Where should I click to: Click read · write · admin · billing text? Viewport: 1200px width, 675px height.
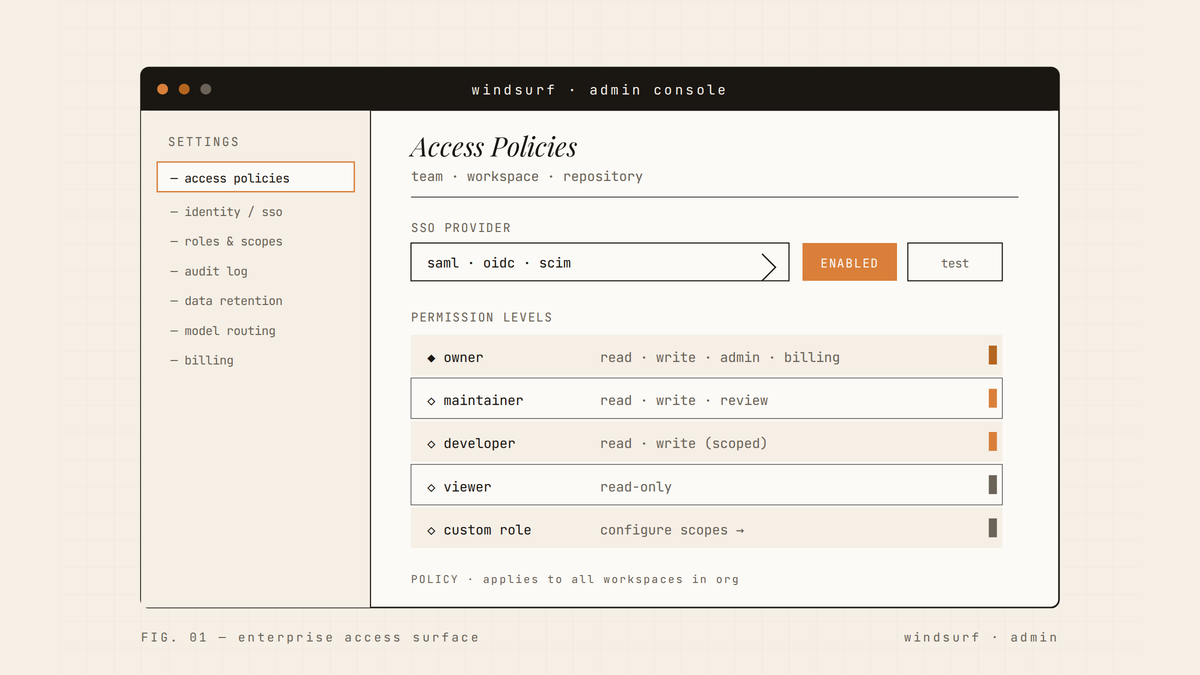pos(720,357)
